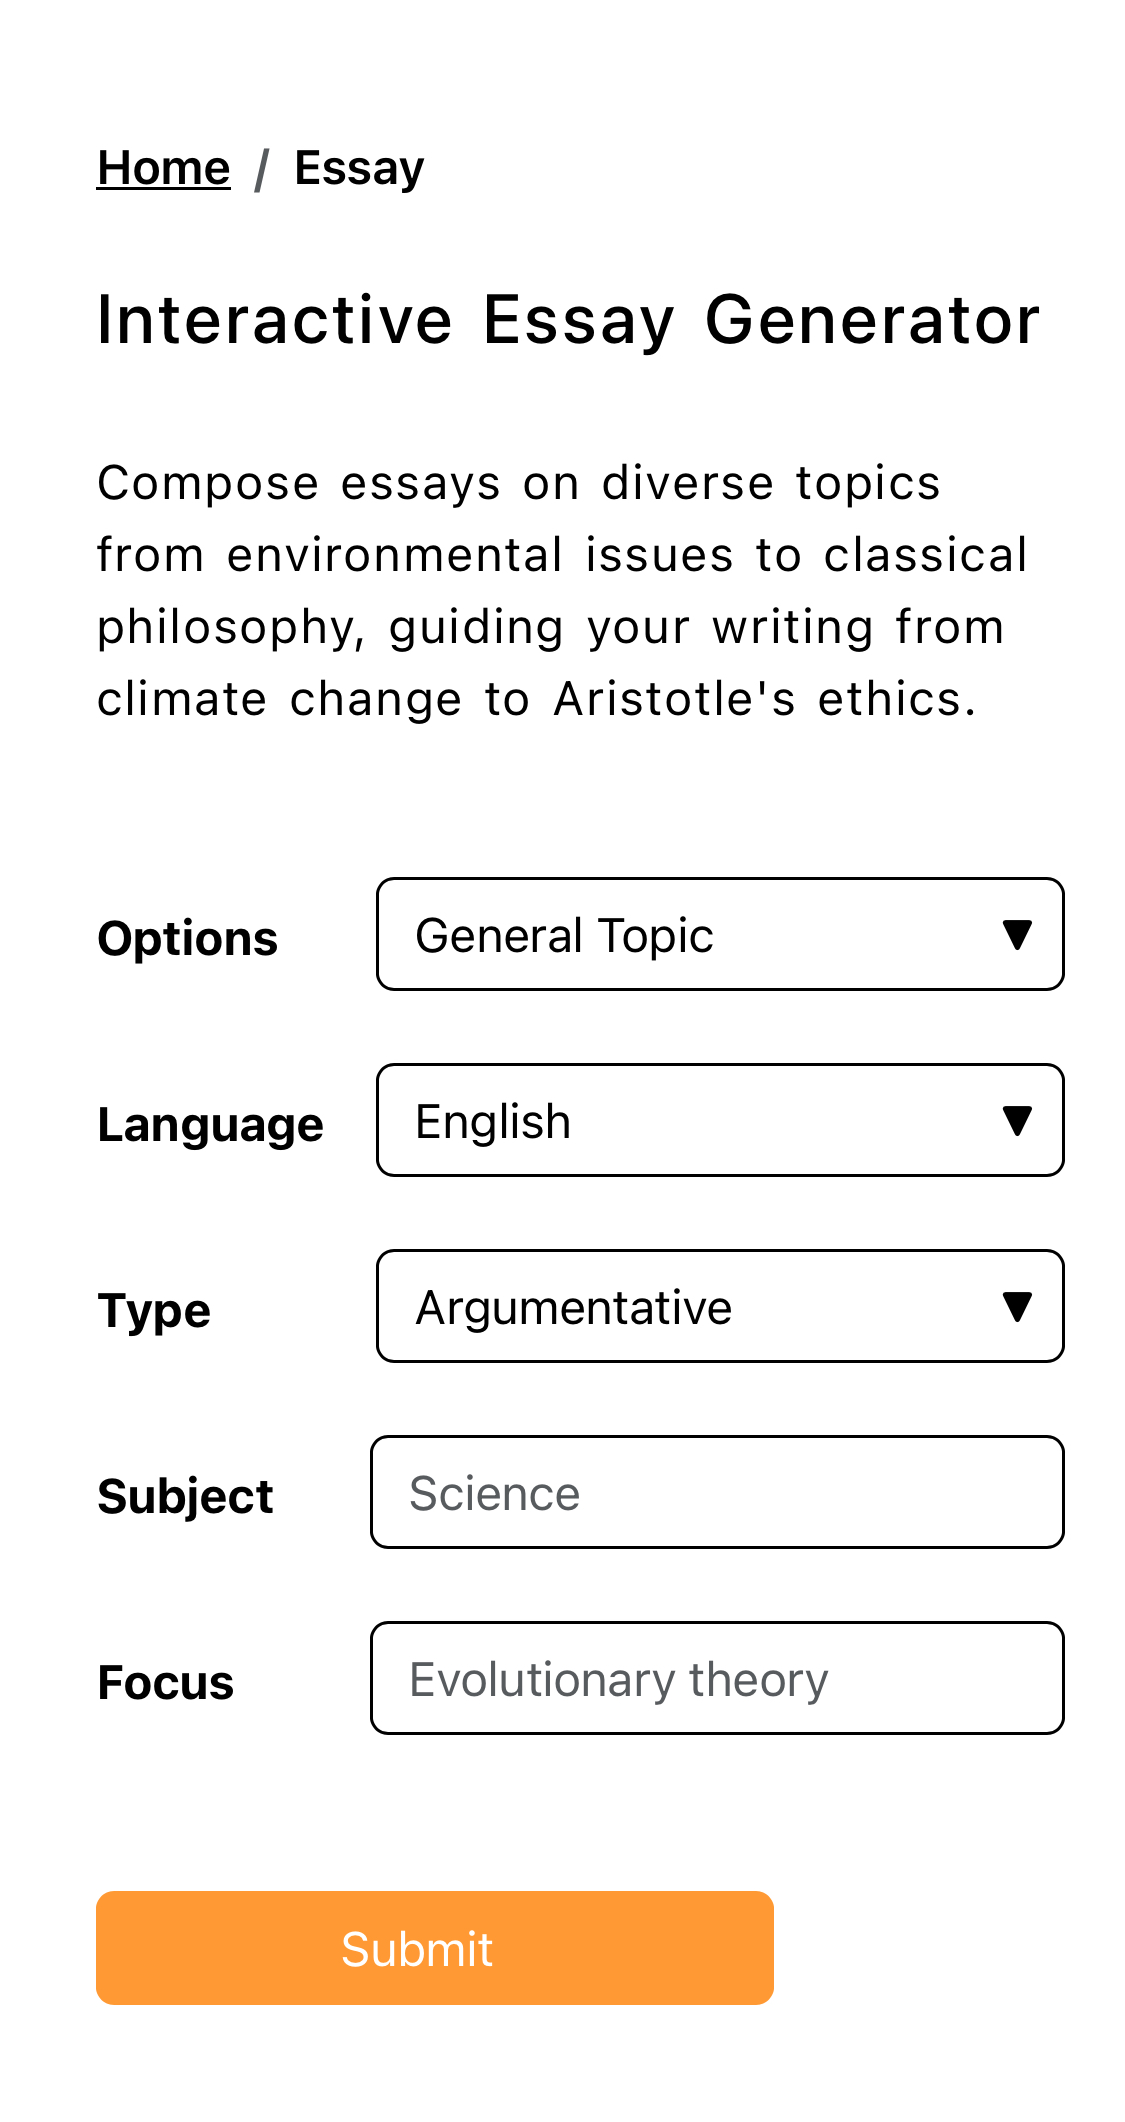Focus the Subject input with Science placeholder
Viewport: 1125px width, 2122px height.
[717, 1493]
